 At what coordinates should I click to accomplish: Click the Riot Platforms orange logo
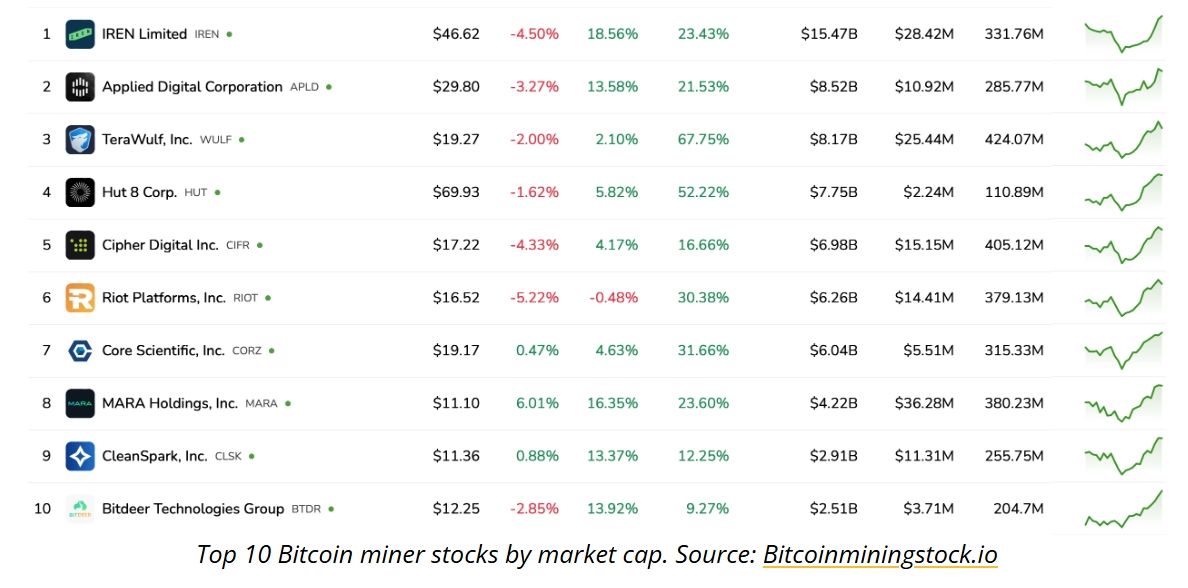point(80,298)
